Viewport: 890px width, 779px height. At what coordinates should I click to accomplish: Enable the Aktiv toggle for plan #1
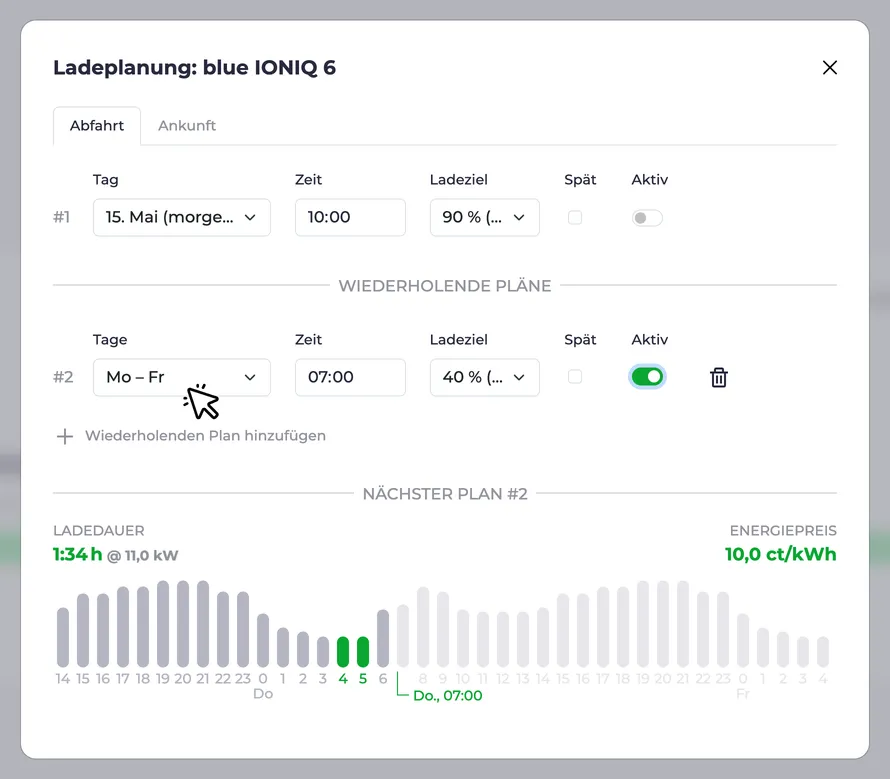click(x=647, y=218)
